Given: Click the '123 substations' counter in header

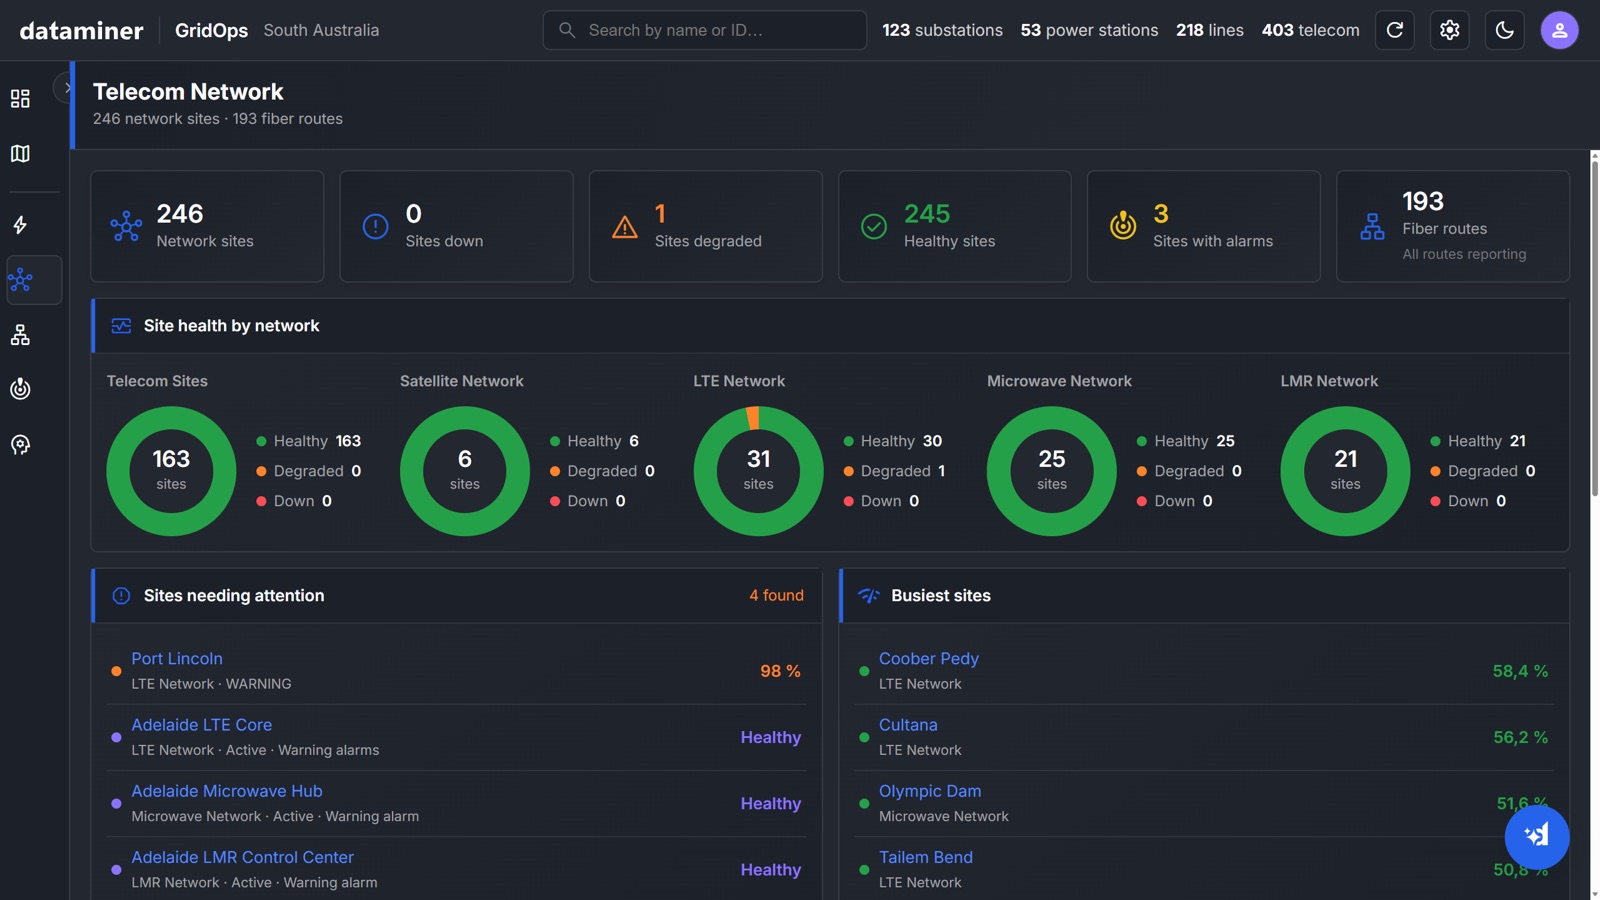Looking at the screenshot, I should tap(942, 30).
